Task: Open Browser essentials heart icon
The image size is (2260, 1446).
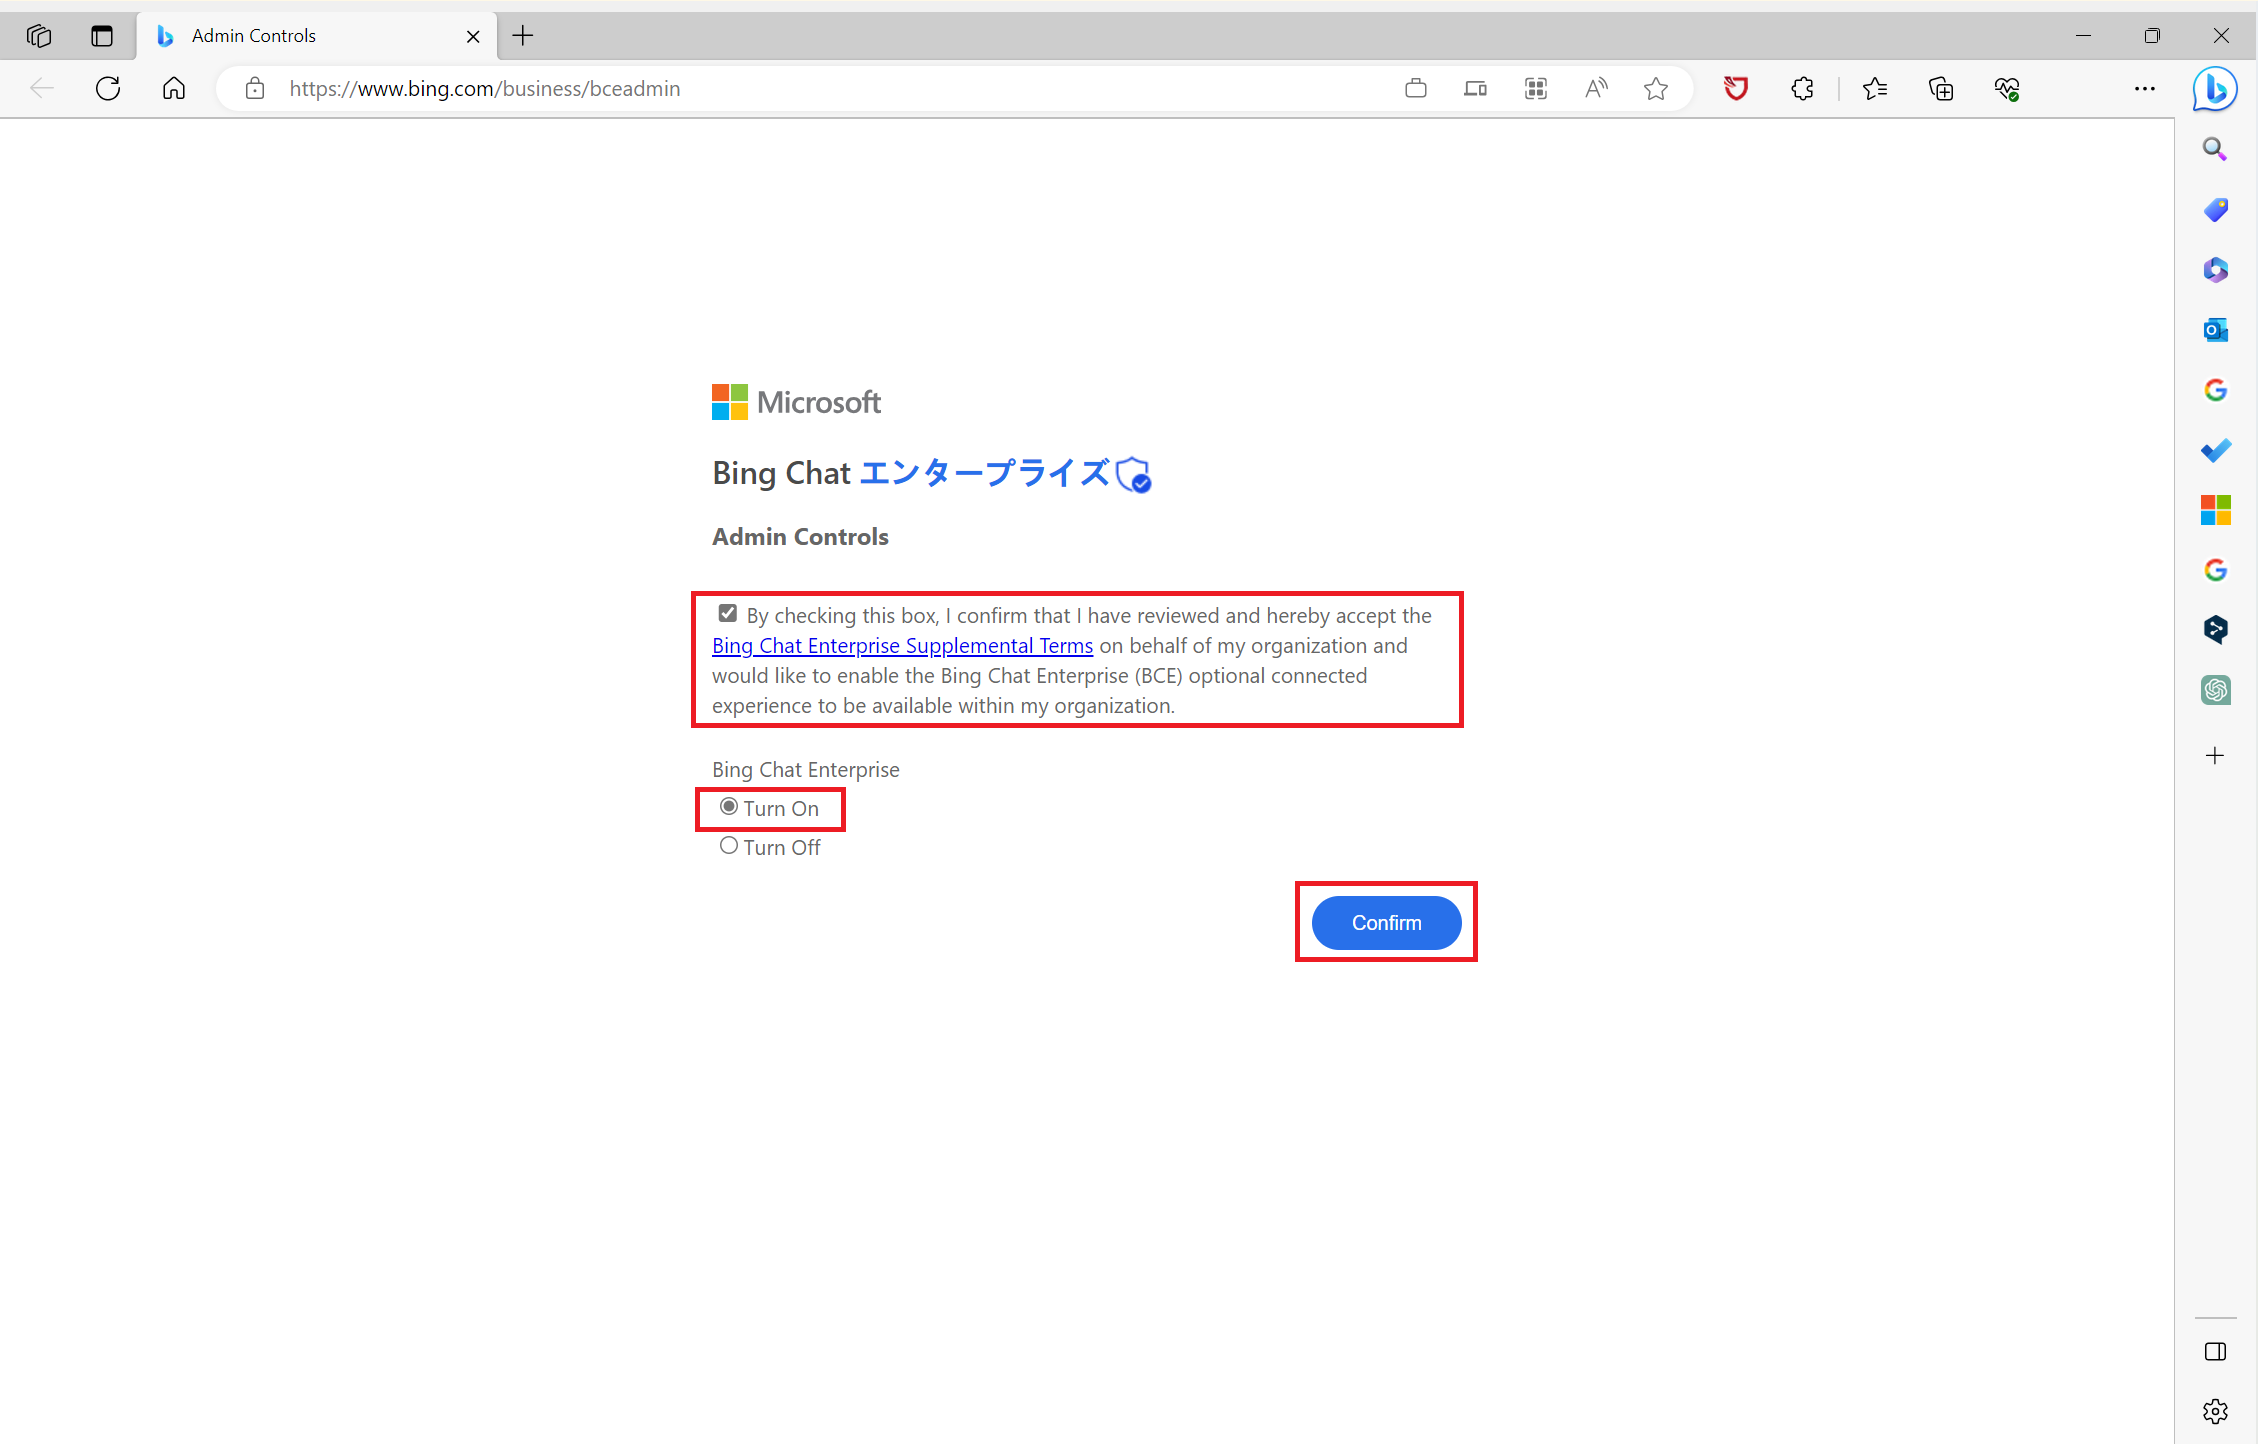Action: click(x=2007, y=88)
